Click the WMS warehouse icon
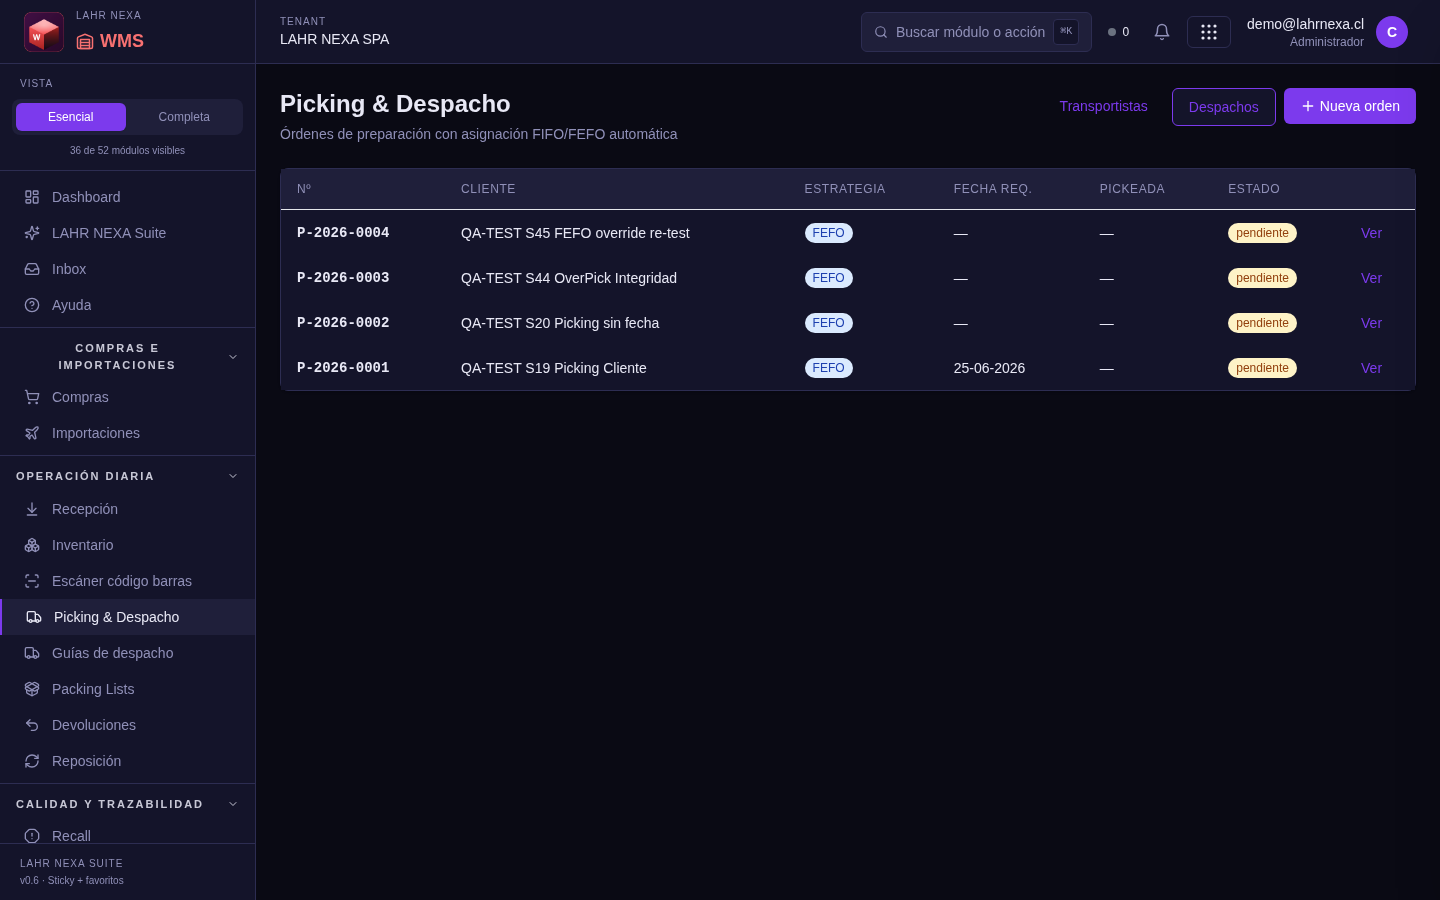This screenshot has height=900, width=1440. [x=85, y=41]
